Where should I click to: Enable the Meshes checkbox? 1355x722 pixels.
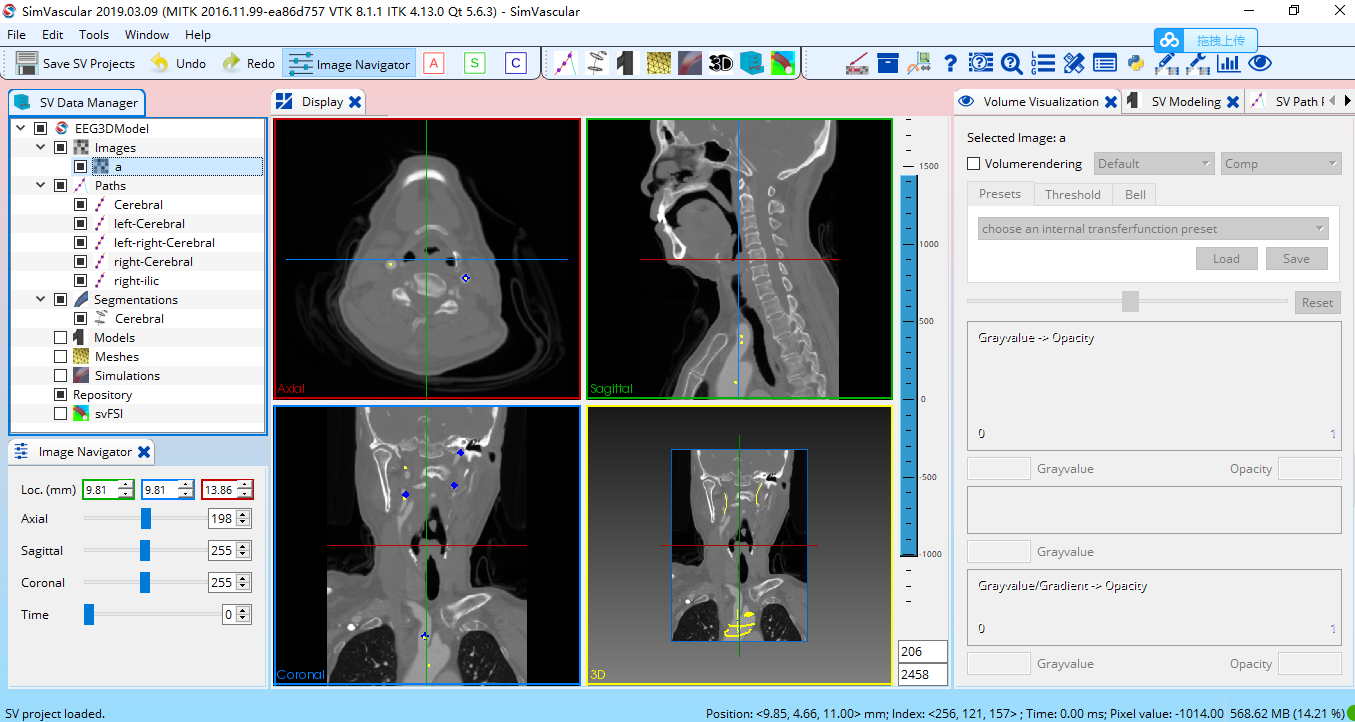click(60, 357)
